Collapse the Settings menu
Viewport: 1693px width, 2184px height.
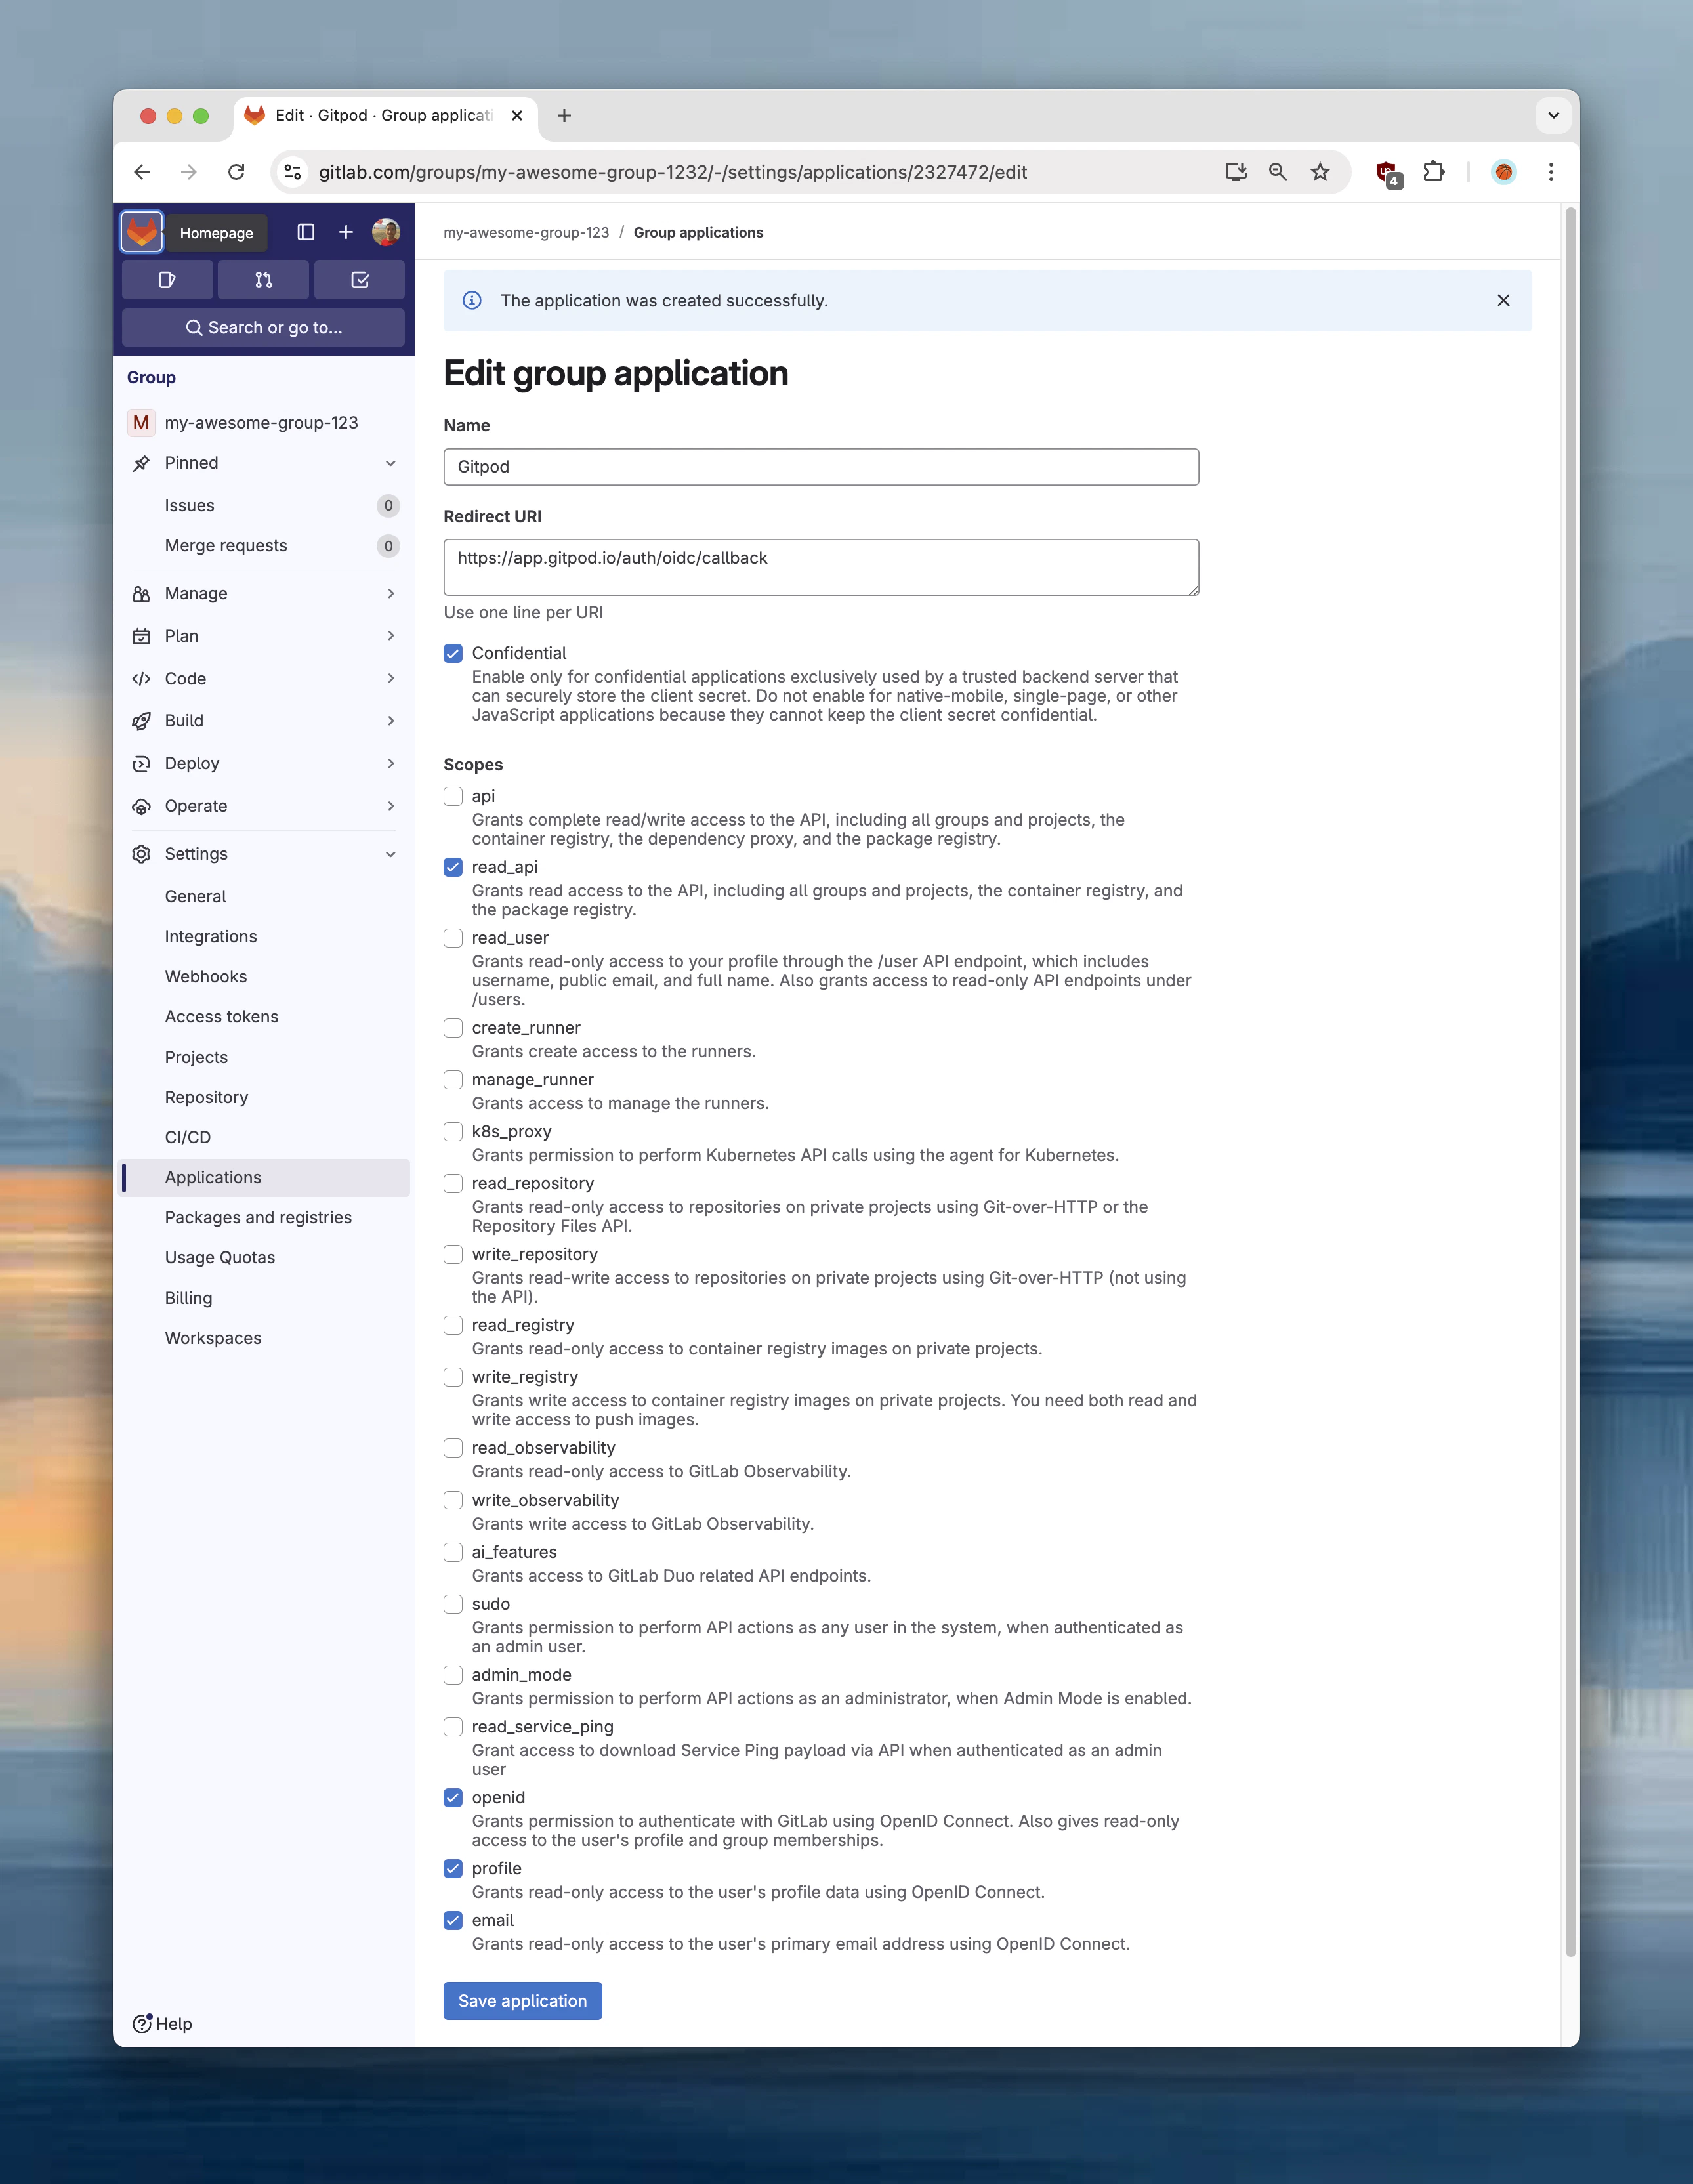click(265, 854)
